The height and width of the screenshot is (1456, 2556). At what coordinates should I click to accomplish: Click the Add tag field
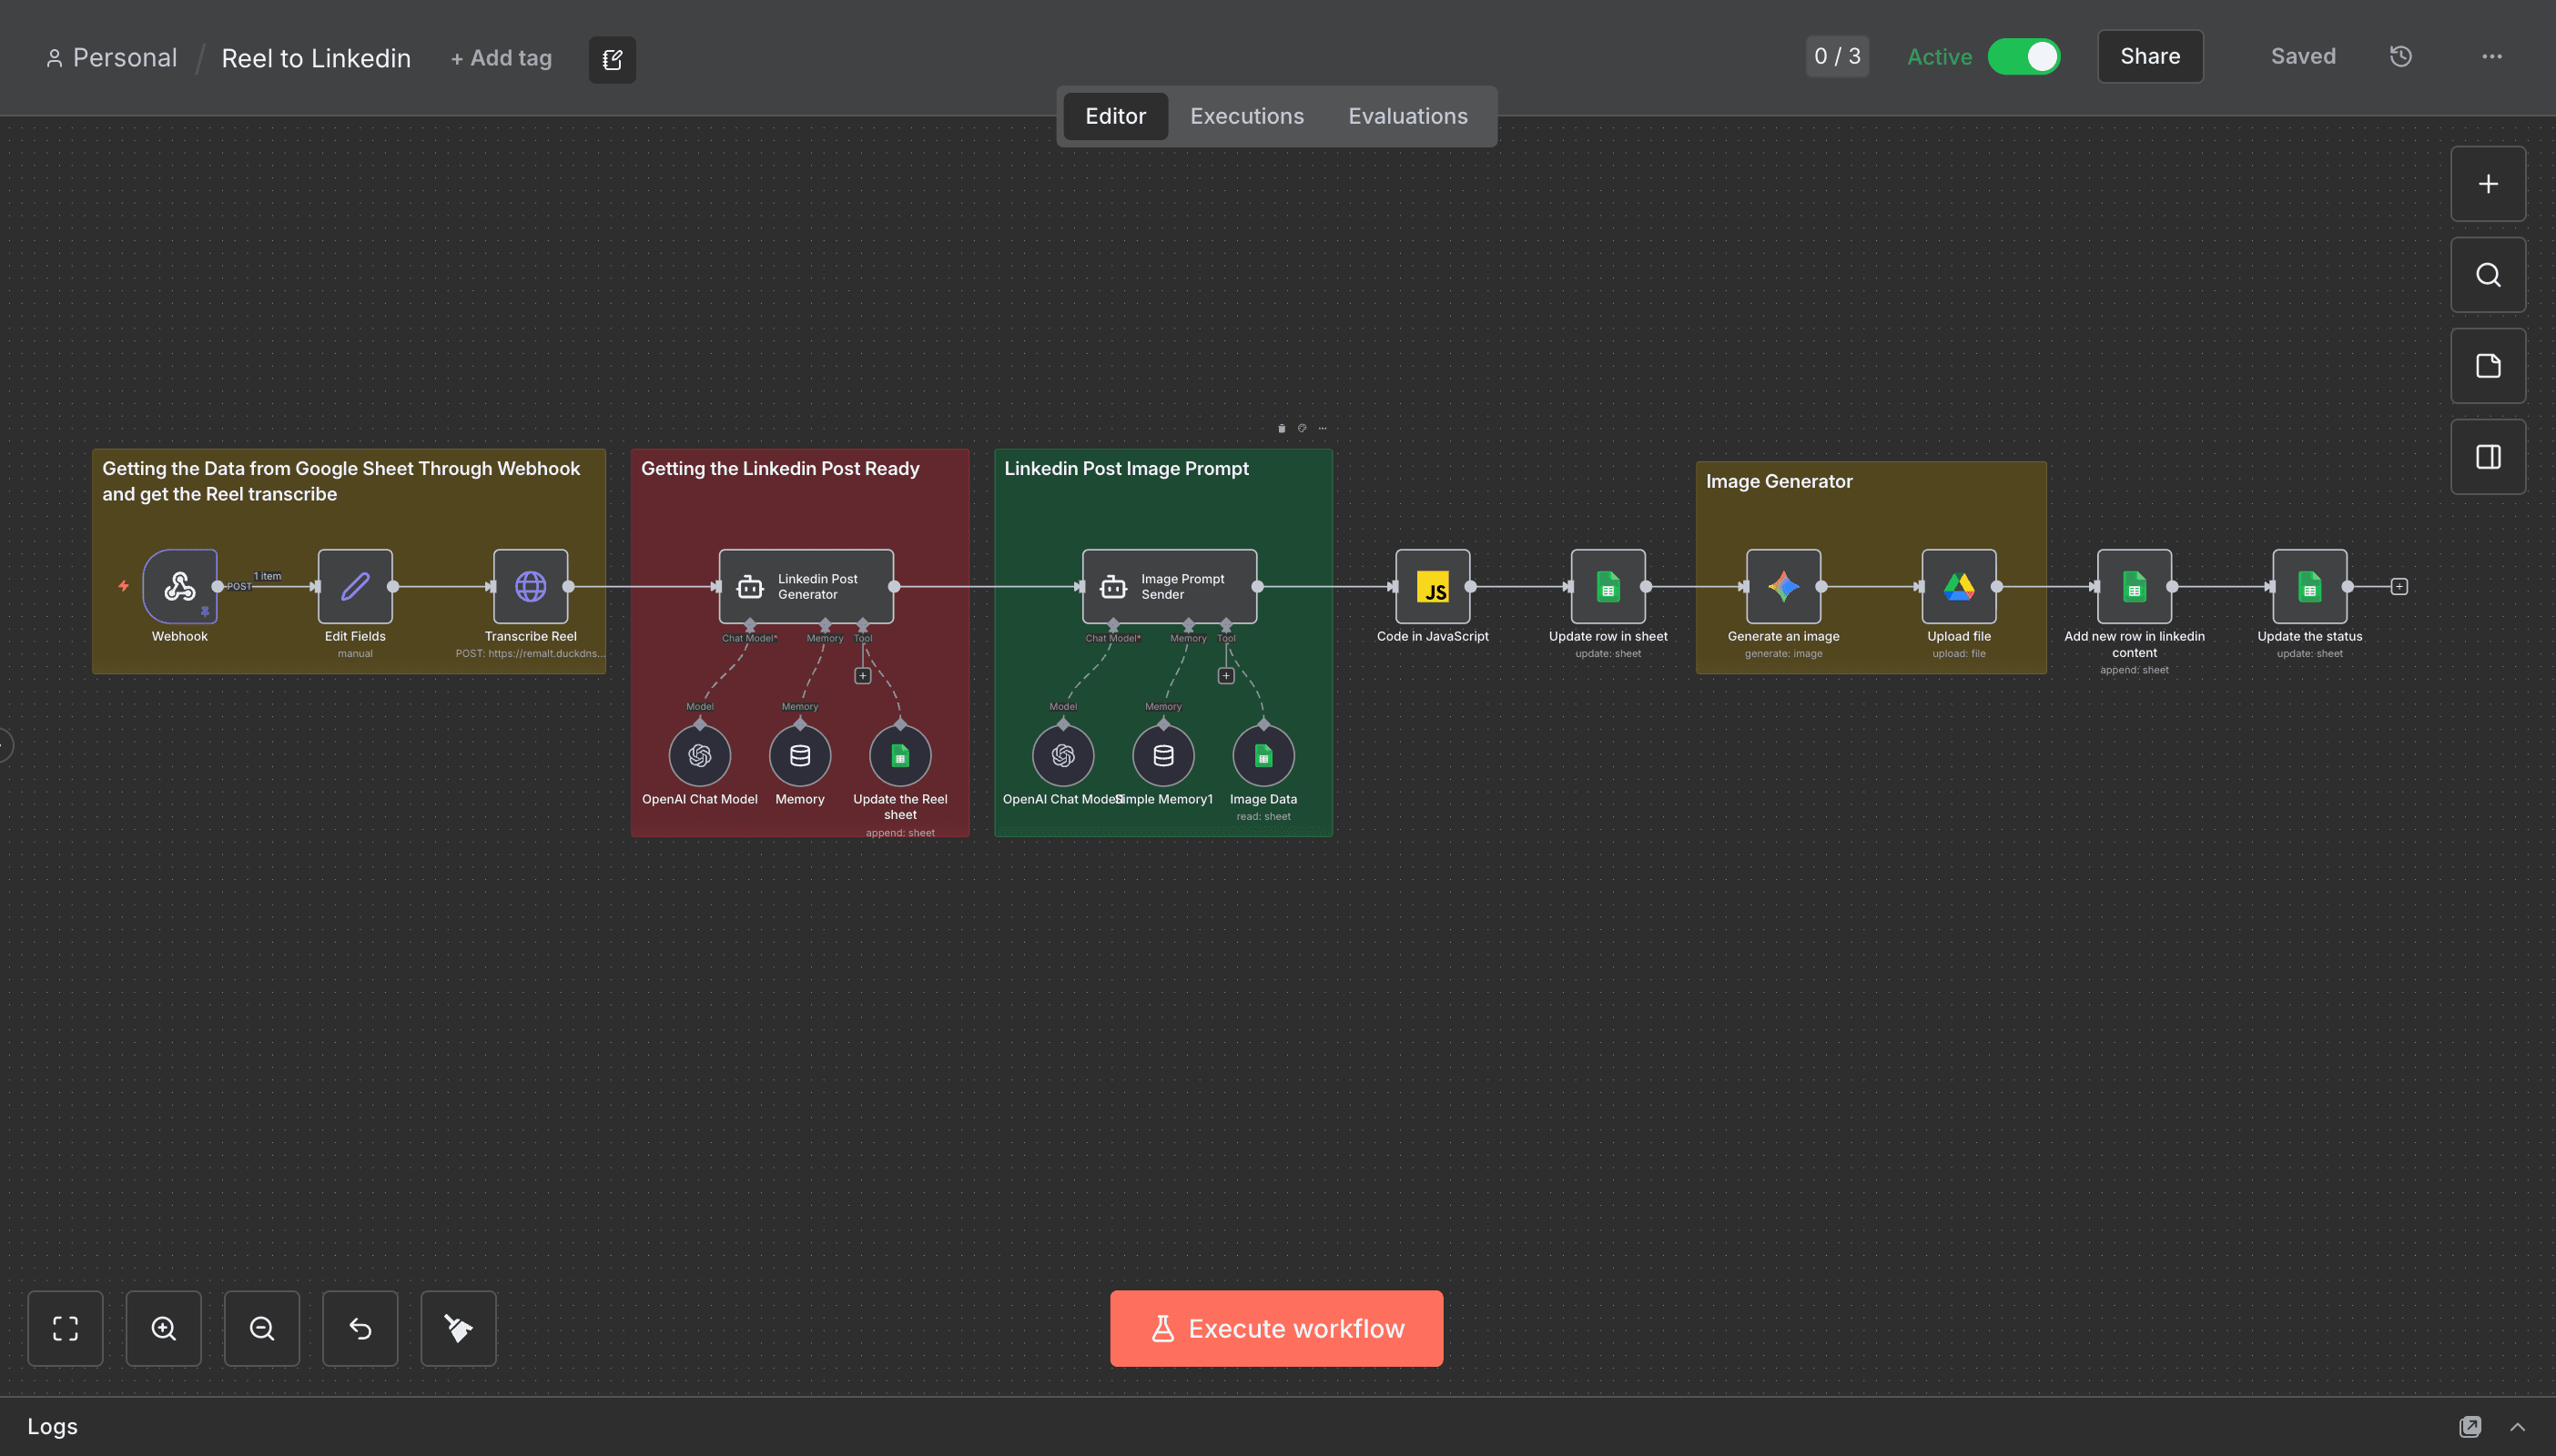point(501,59)
